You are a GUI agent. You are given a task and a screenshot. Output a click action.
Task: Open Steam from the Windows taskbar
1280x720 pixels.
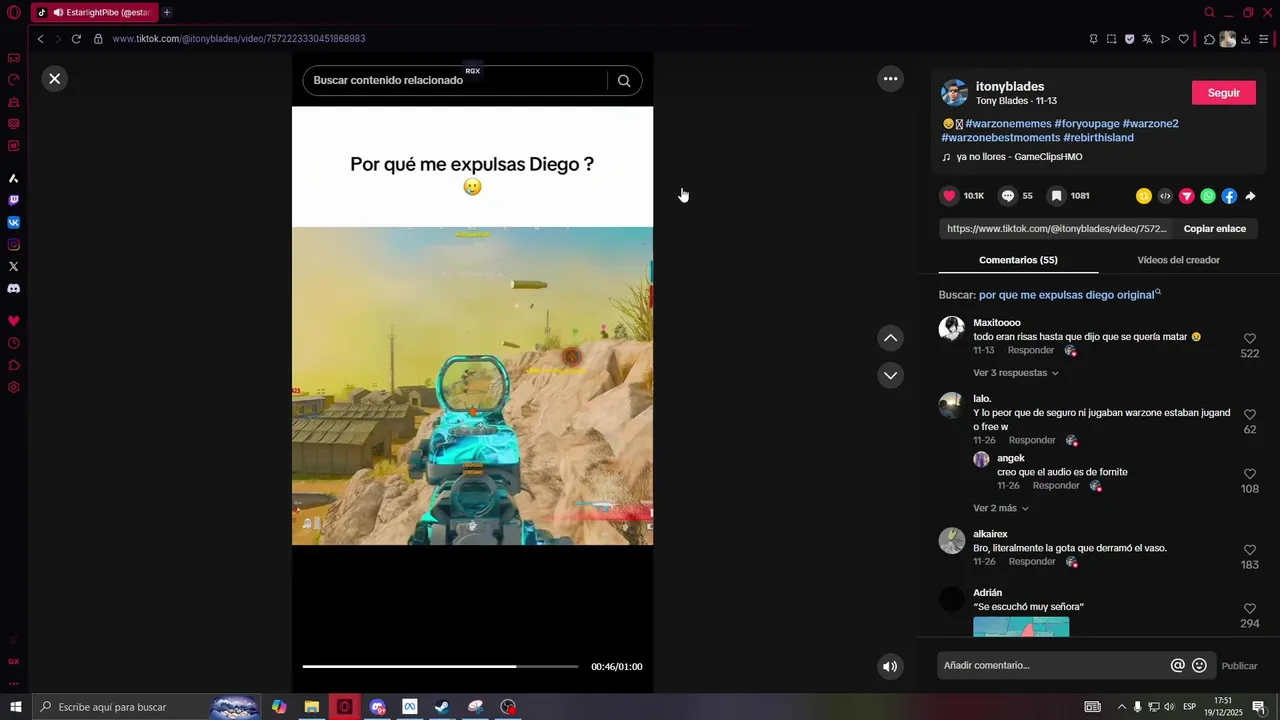441,707
